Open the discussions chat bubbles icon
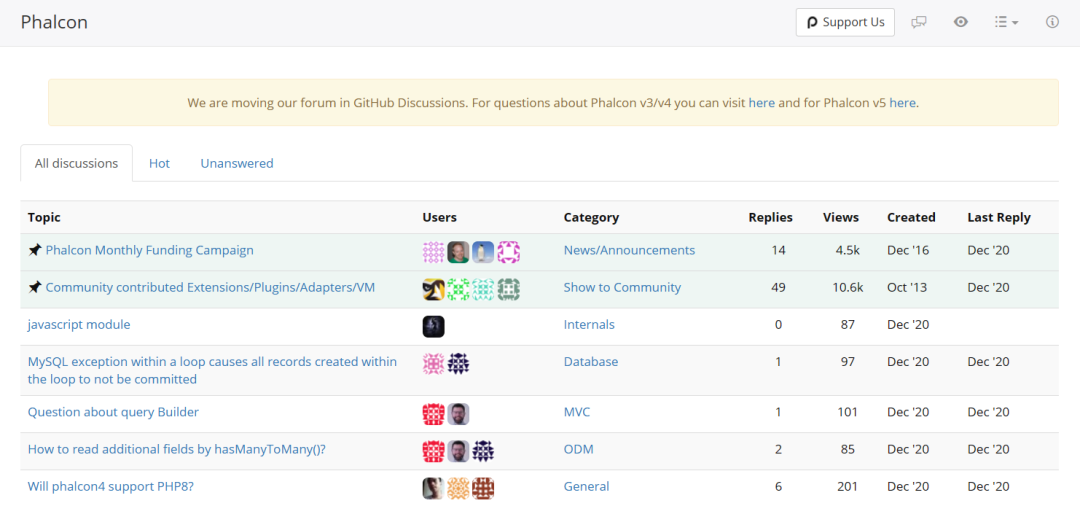This screenshot has width=1080, height=506. 918,22
